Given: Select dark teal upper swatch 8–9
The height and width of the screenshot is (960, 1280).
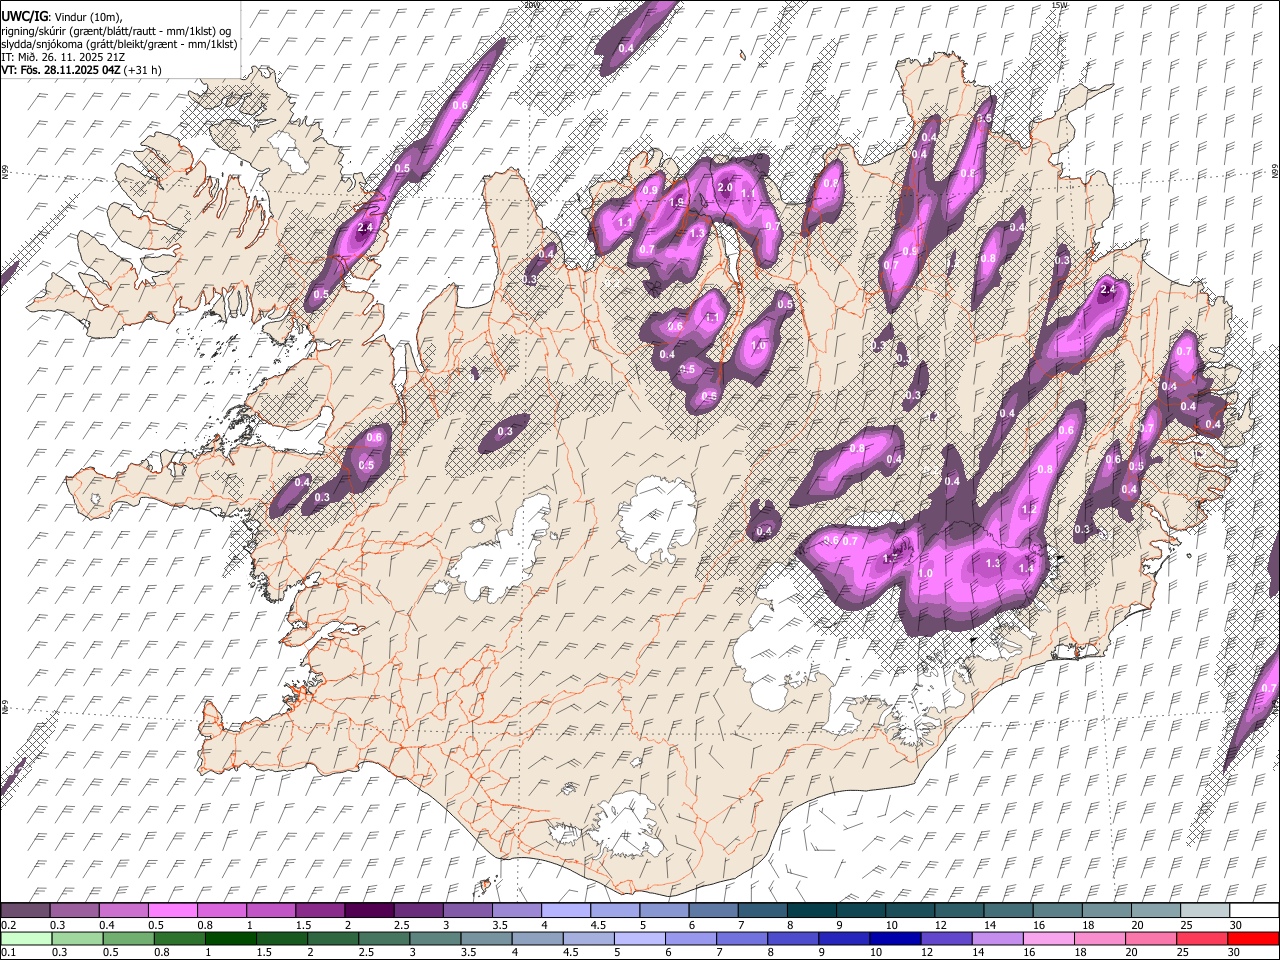Looking at the screenshot, I should pyautogui.click(x=812, y=911).
